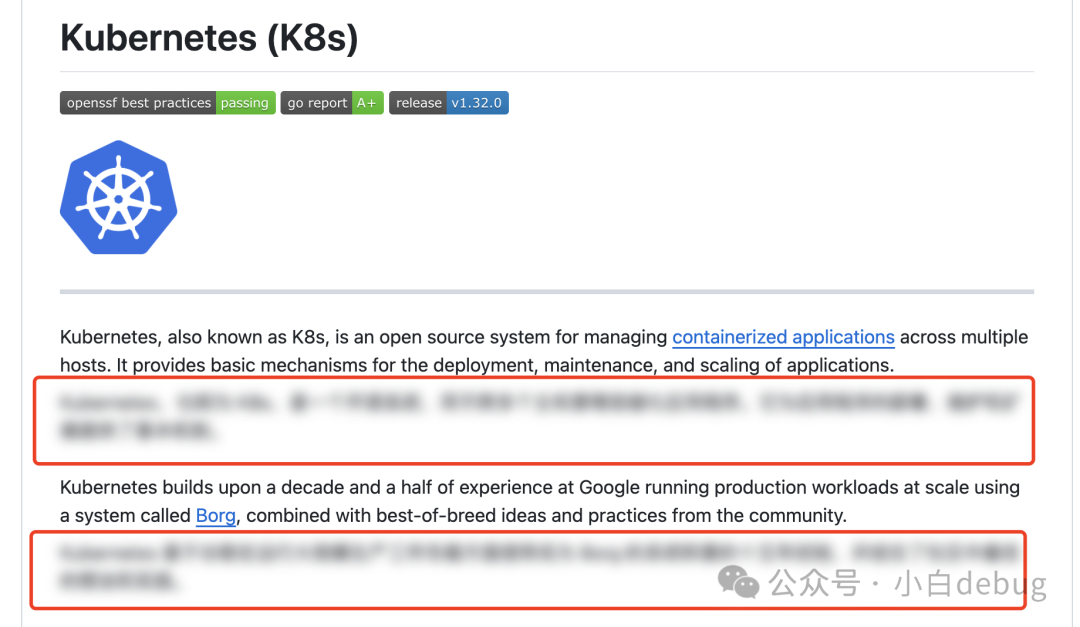Open the release v1.32.0 badge

coord(449,103)
